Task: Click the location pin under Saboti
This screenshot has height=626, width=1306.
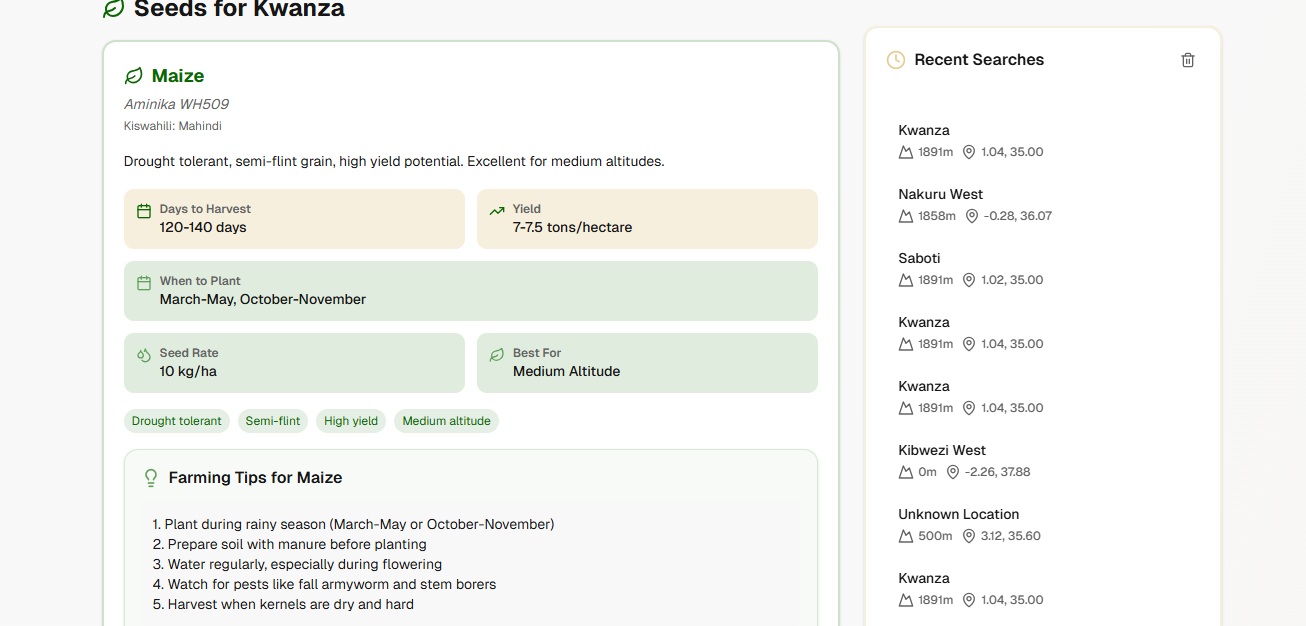Action: click(x=969, y=280)
